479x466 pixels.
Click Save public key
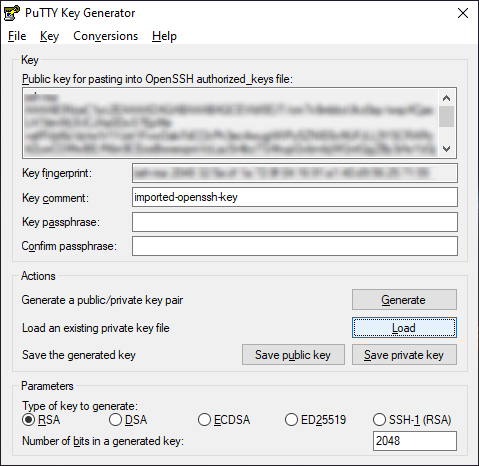click(293, 355)
